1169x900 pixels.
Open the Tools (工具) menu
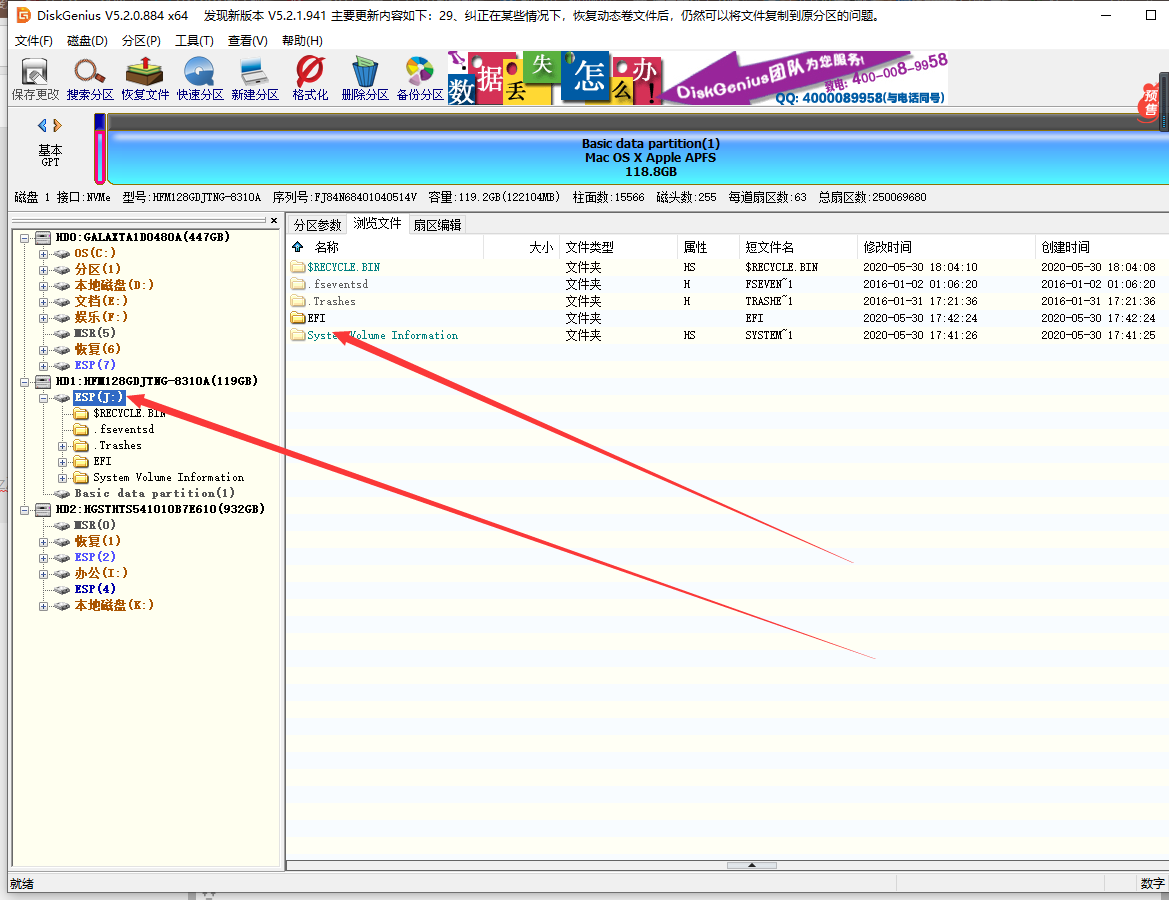(194, 41)
